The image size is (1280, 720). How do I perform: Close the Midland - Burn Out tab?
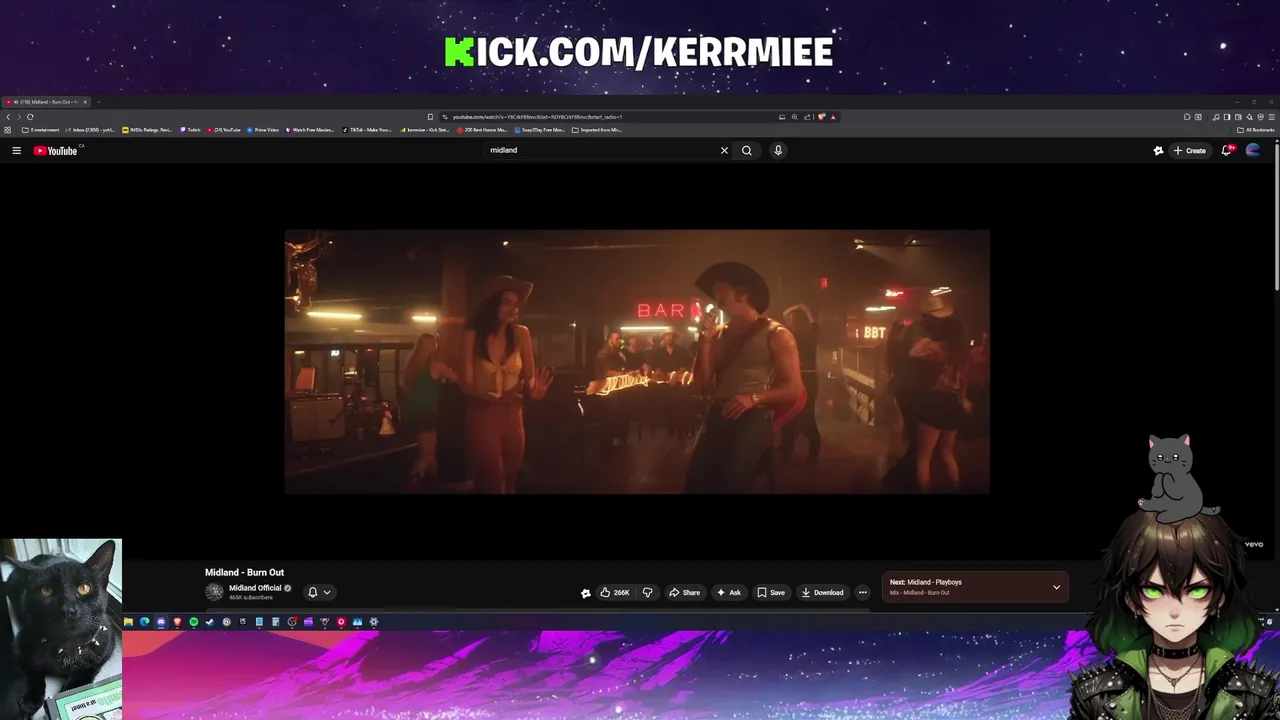click(x=85, y=102)
